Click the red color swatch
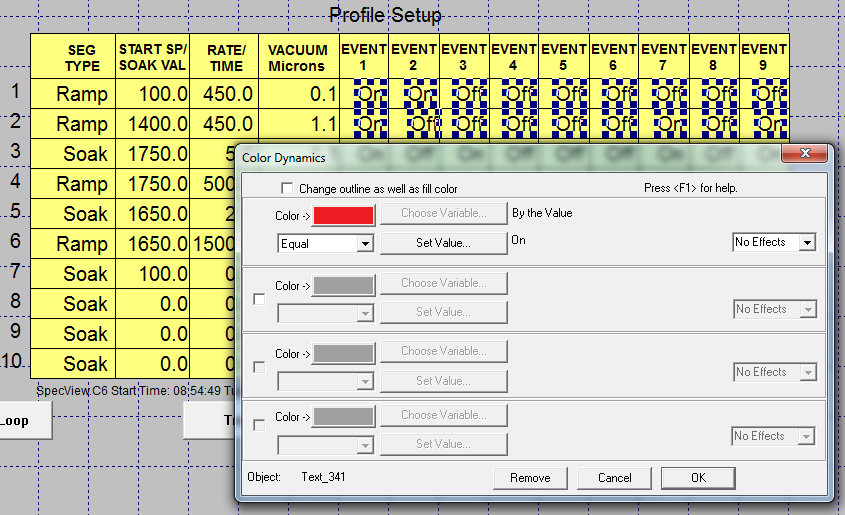 343,215
